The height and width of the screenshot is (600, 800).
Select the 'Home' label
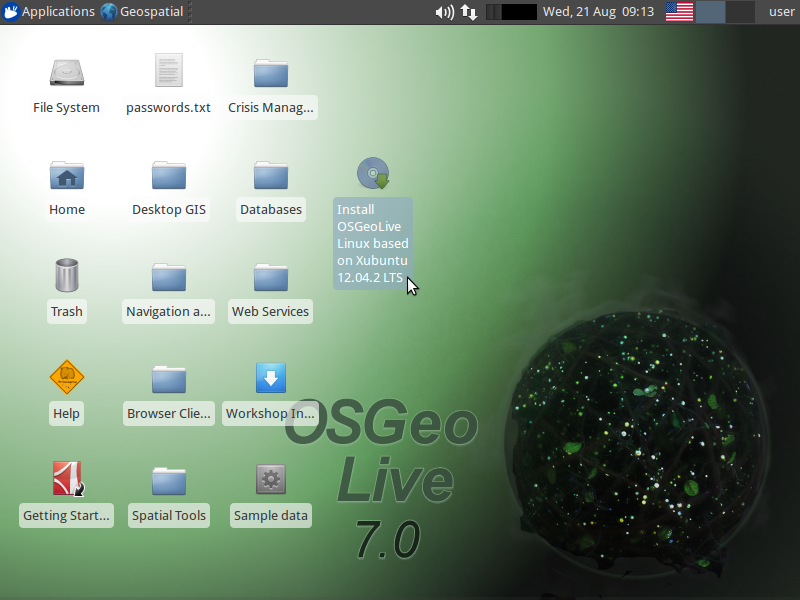click(67, 210)
